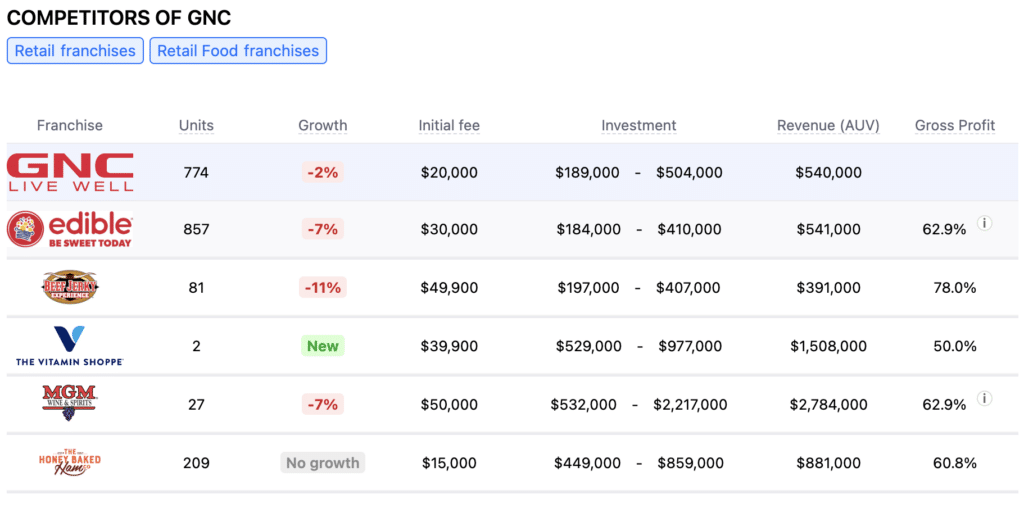1024x508 pixels.
Task: Click the Growth column header
Action: pos(323,125)
